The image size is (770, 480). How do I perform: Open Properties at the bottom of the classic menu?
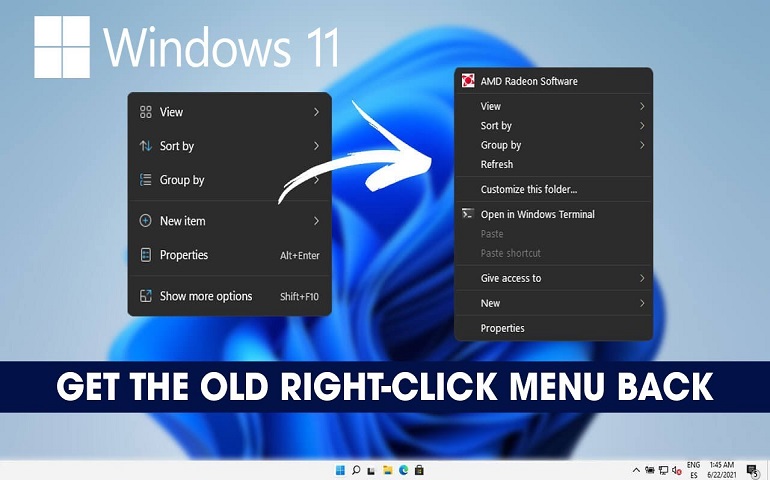coord(553,328)
